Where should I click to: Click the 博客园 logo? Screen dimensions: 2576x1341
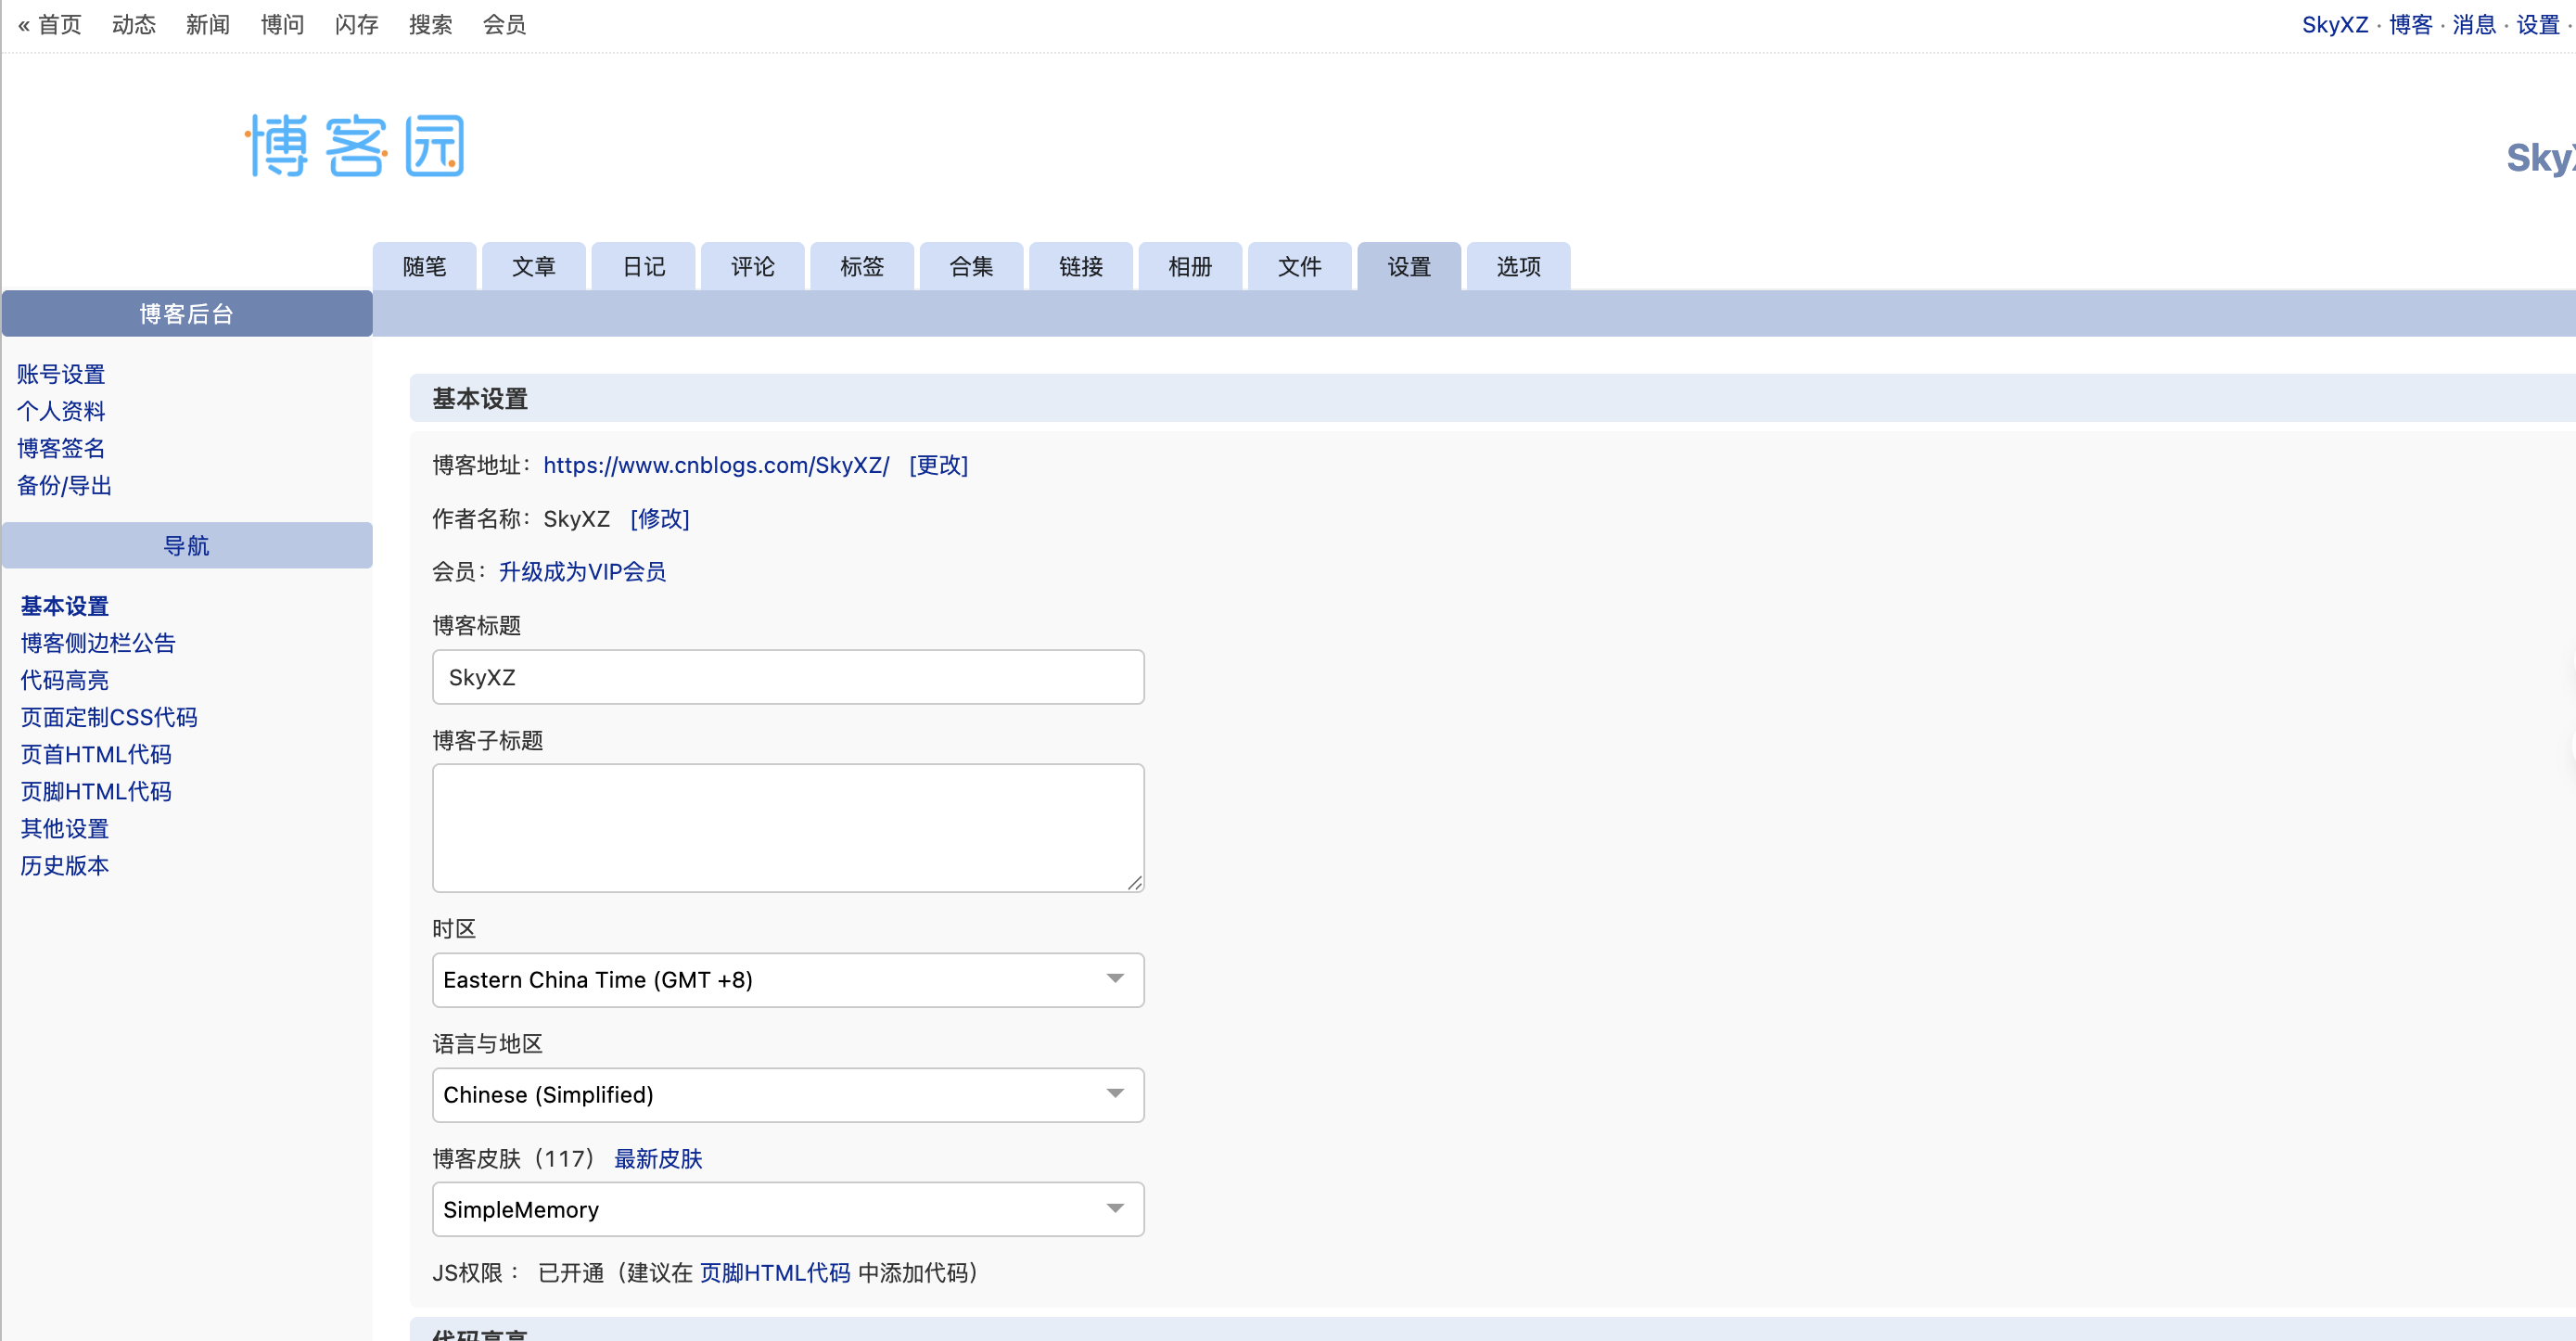click(x=356, y=146)
